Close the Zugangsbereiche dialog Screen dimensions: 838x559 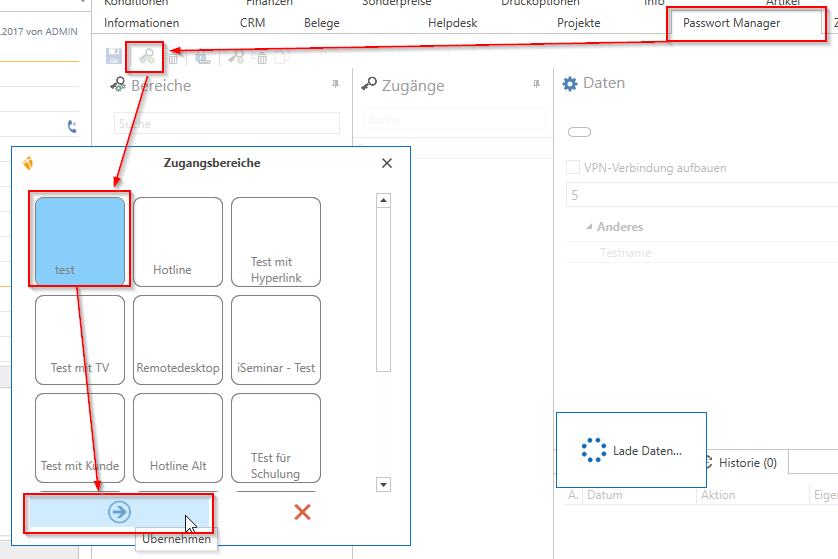pyautogui.click(x=387, y=163)
